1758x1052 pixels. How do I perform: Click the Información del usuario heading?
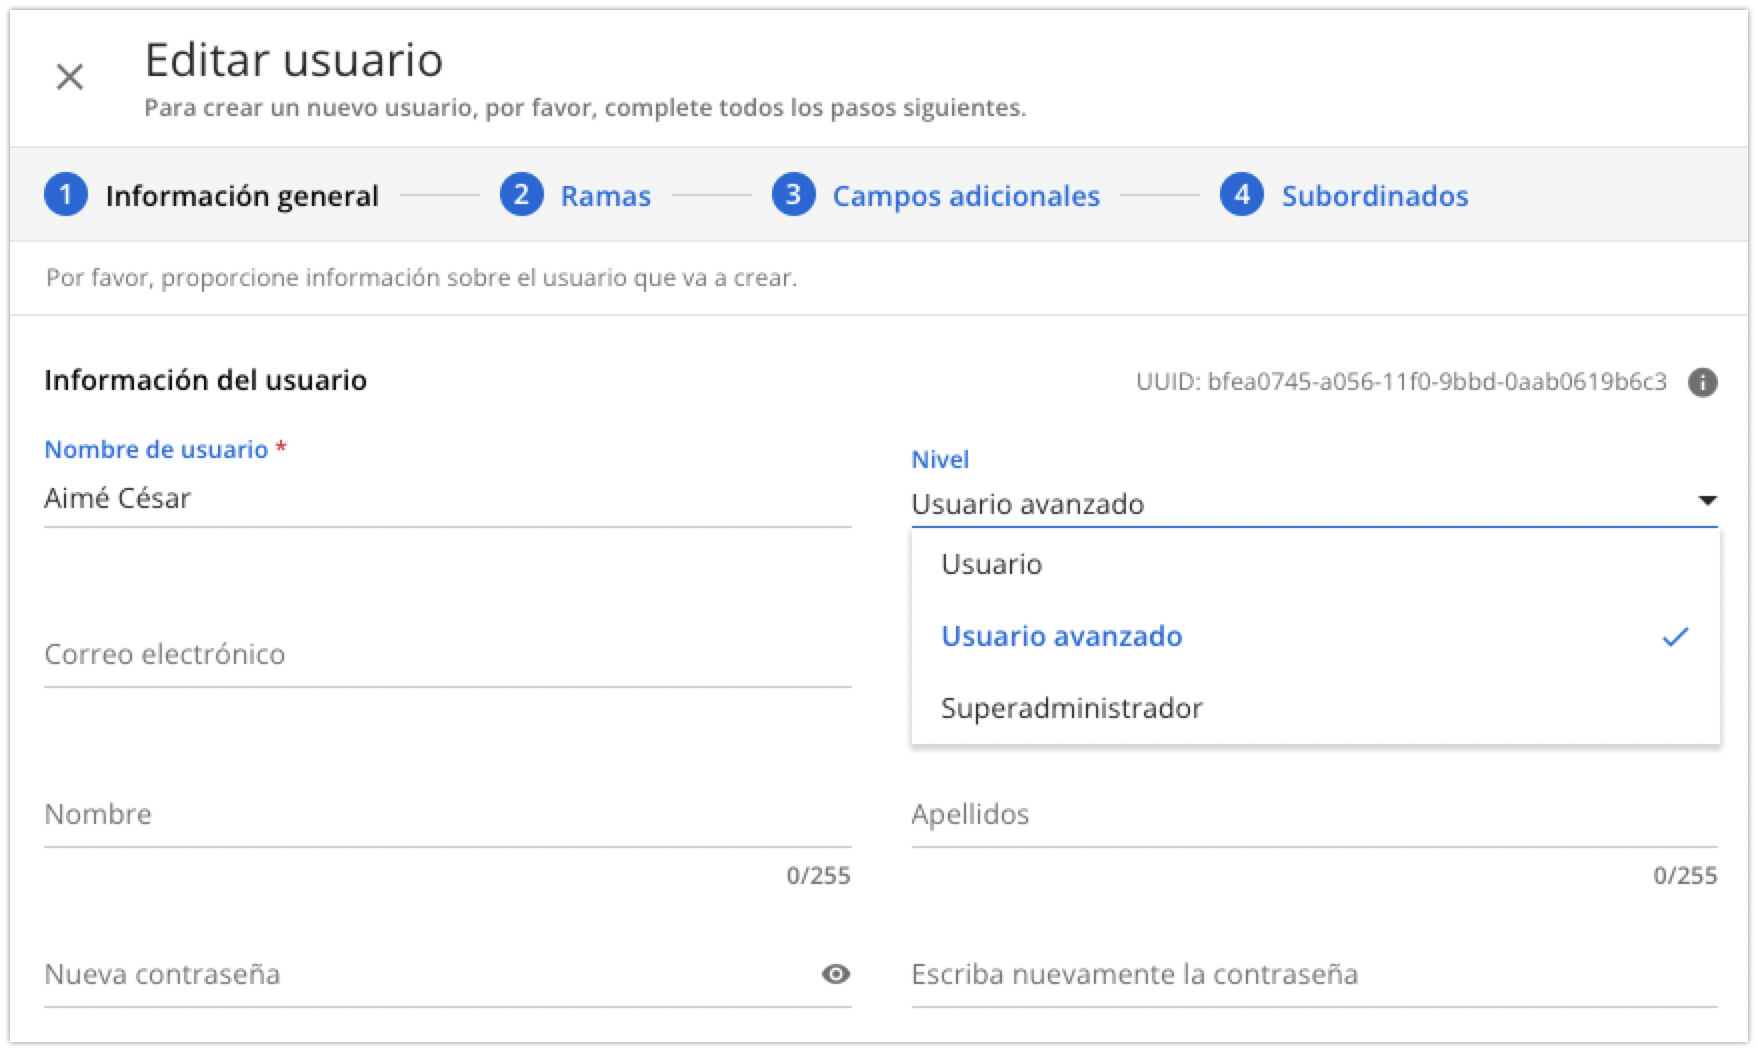[204, 380]
